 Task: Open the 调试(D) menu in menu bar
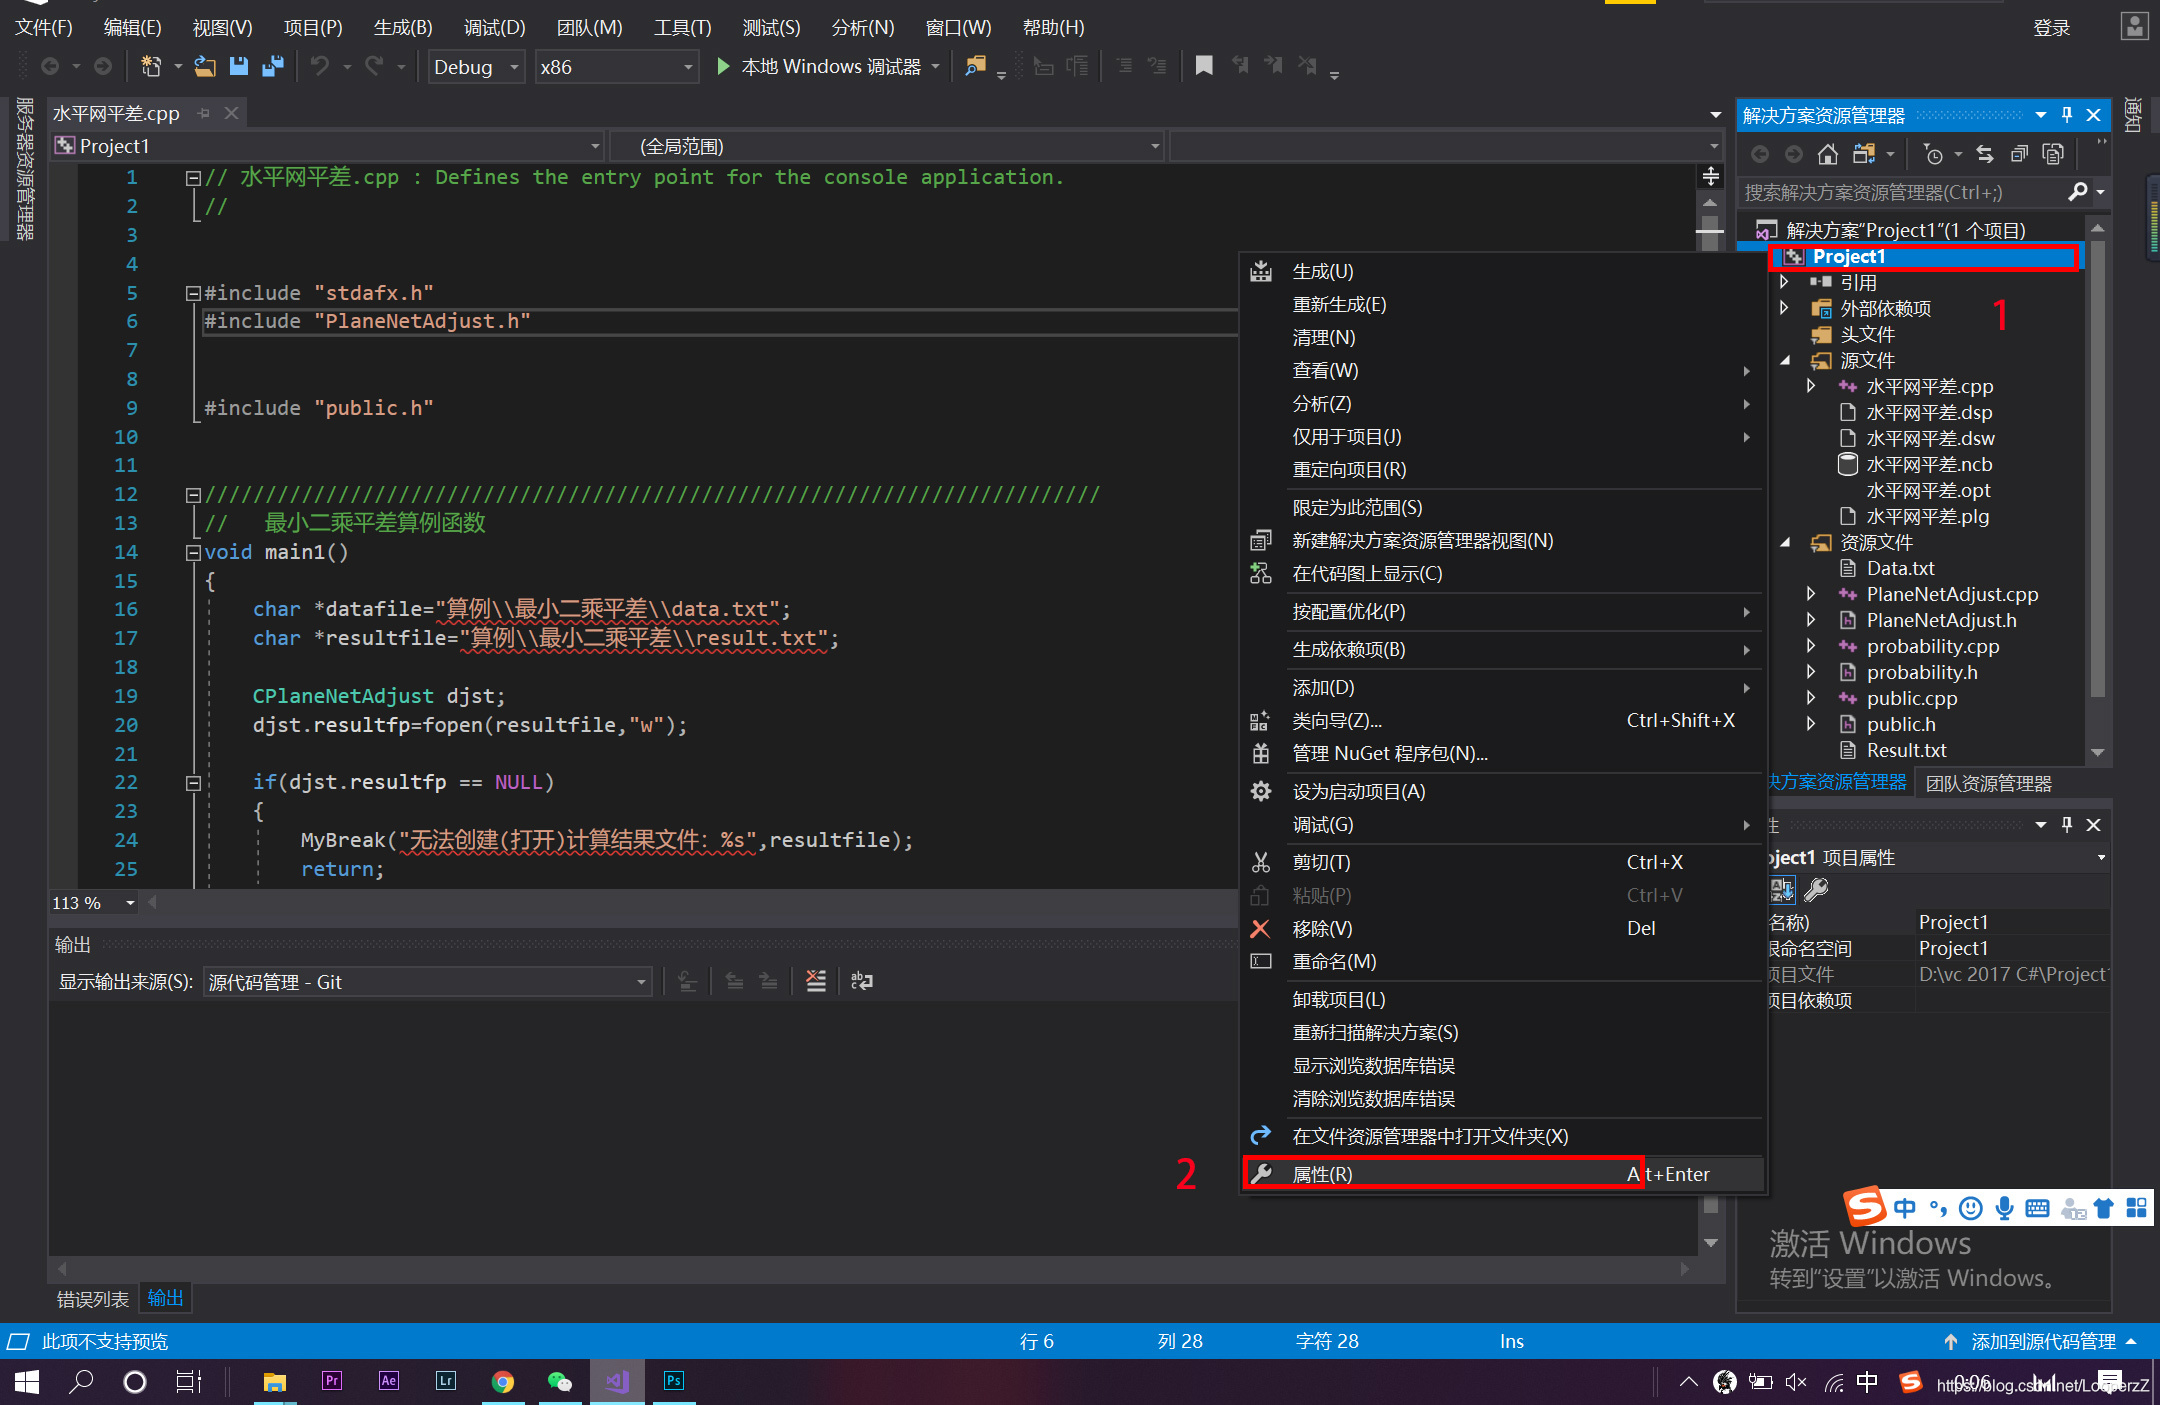pos(494,27)
